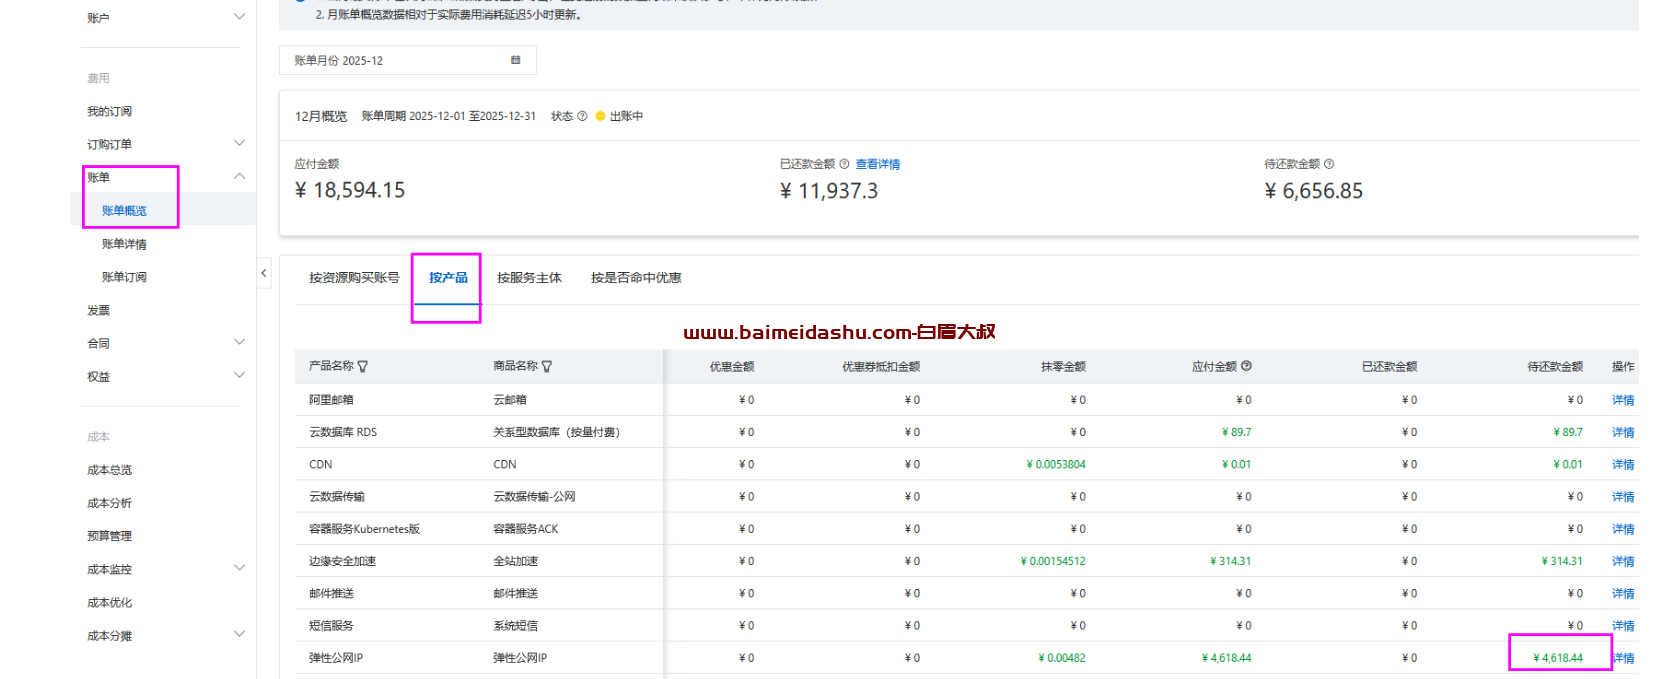This screenshot has width=1678, height=679.
Task: Collapse the 账单 sidebar section
Action: (239, 176)
